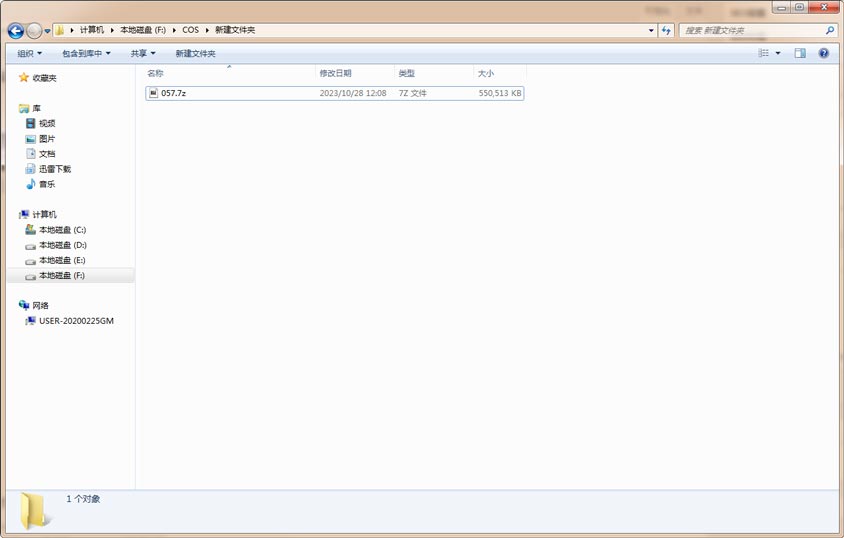Click the change view icon in toolbar
The image size is (844, 538).
click(x=763, y=53)
